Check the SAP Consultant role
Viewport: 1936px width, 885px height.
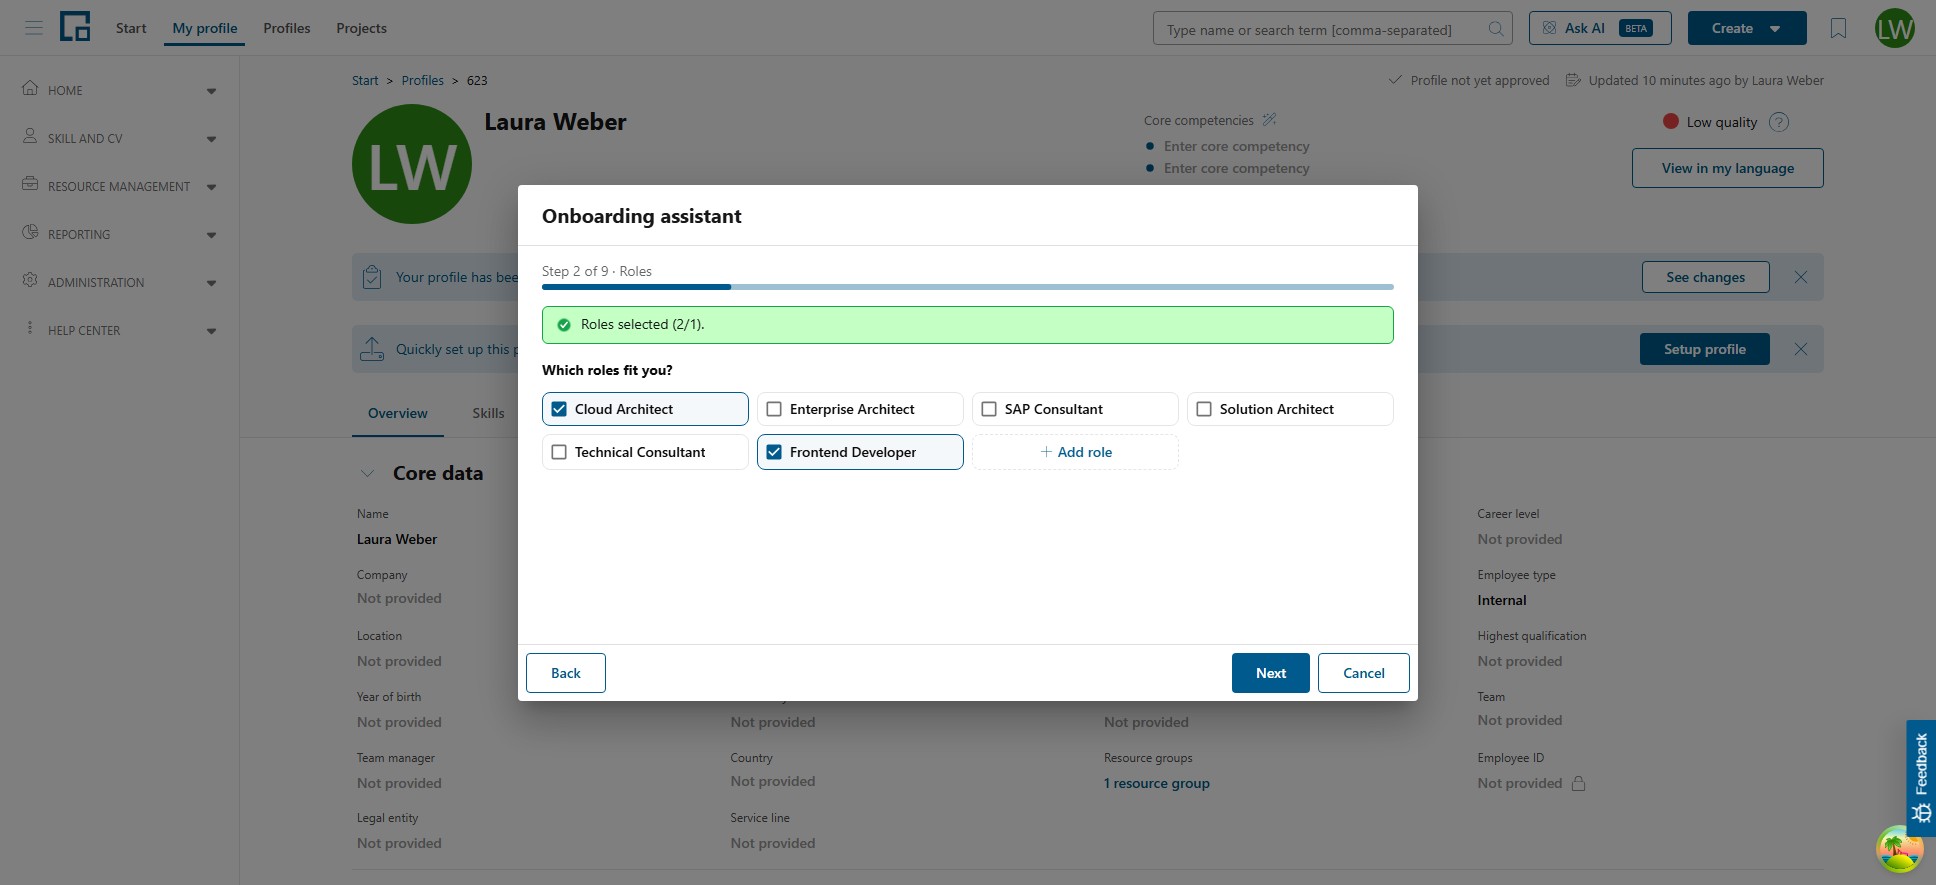click(989, 409)
